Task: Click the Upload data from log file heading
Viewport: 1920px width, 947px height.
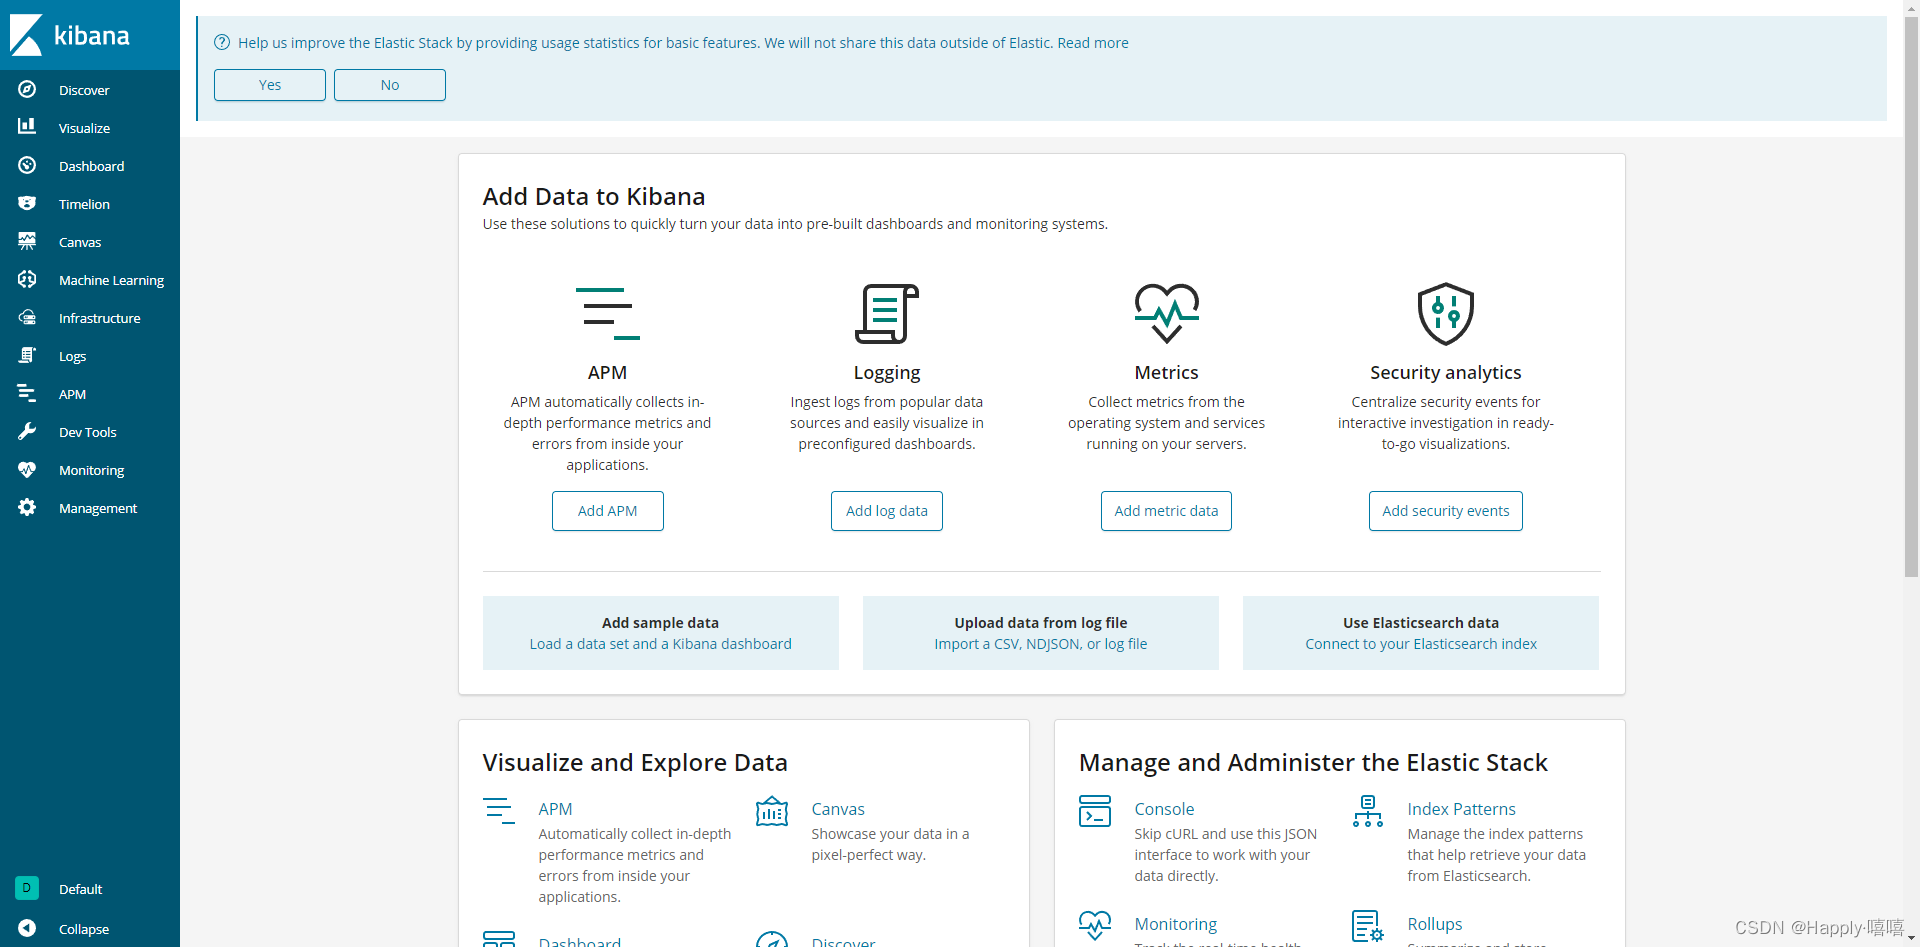Action: tap(1041, 623)
